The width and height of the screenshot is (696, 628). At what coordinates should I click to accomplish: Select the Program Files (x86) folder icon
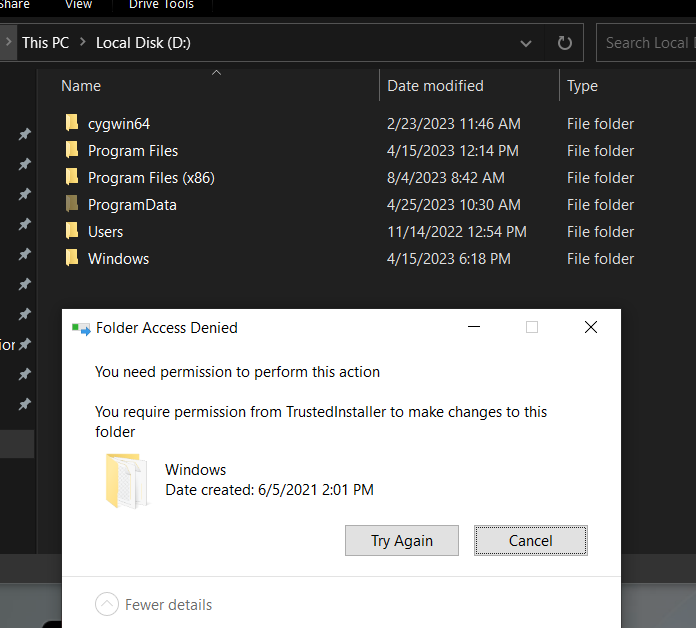(72, 177)
